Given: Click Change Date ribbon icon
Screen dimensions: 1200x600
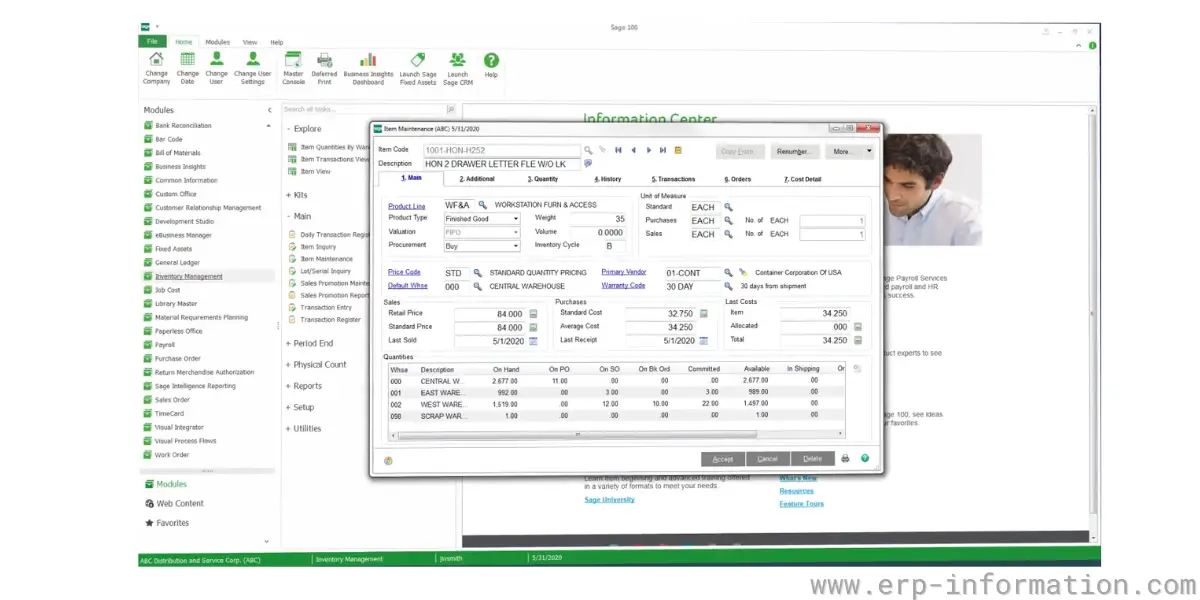Looking at the screenshot, I should pyautogui.click(x=187, y=68).
